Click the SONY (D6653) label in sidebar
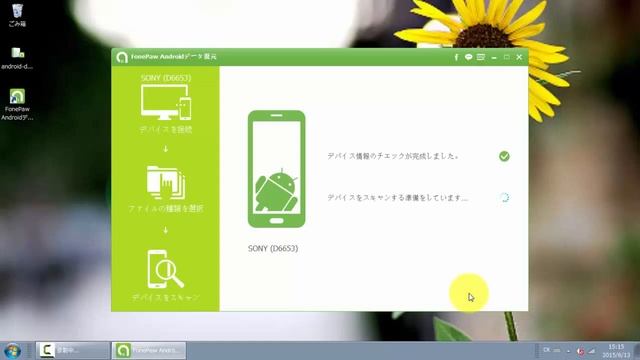640x360 pixels. (x=166, y=78)
